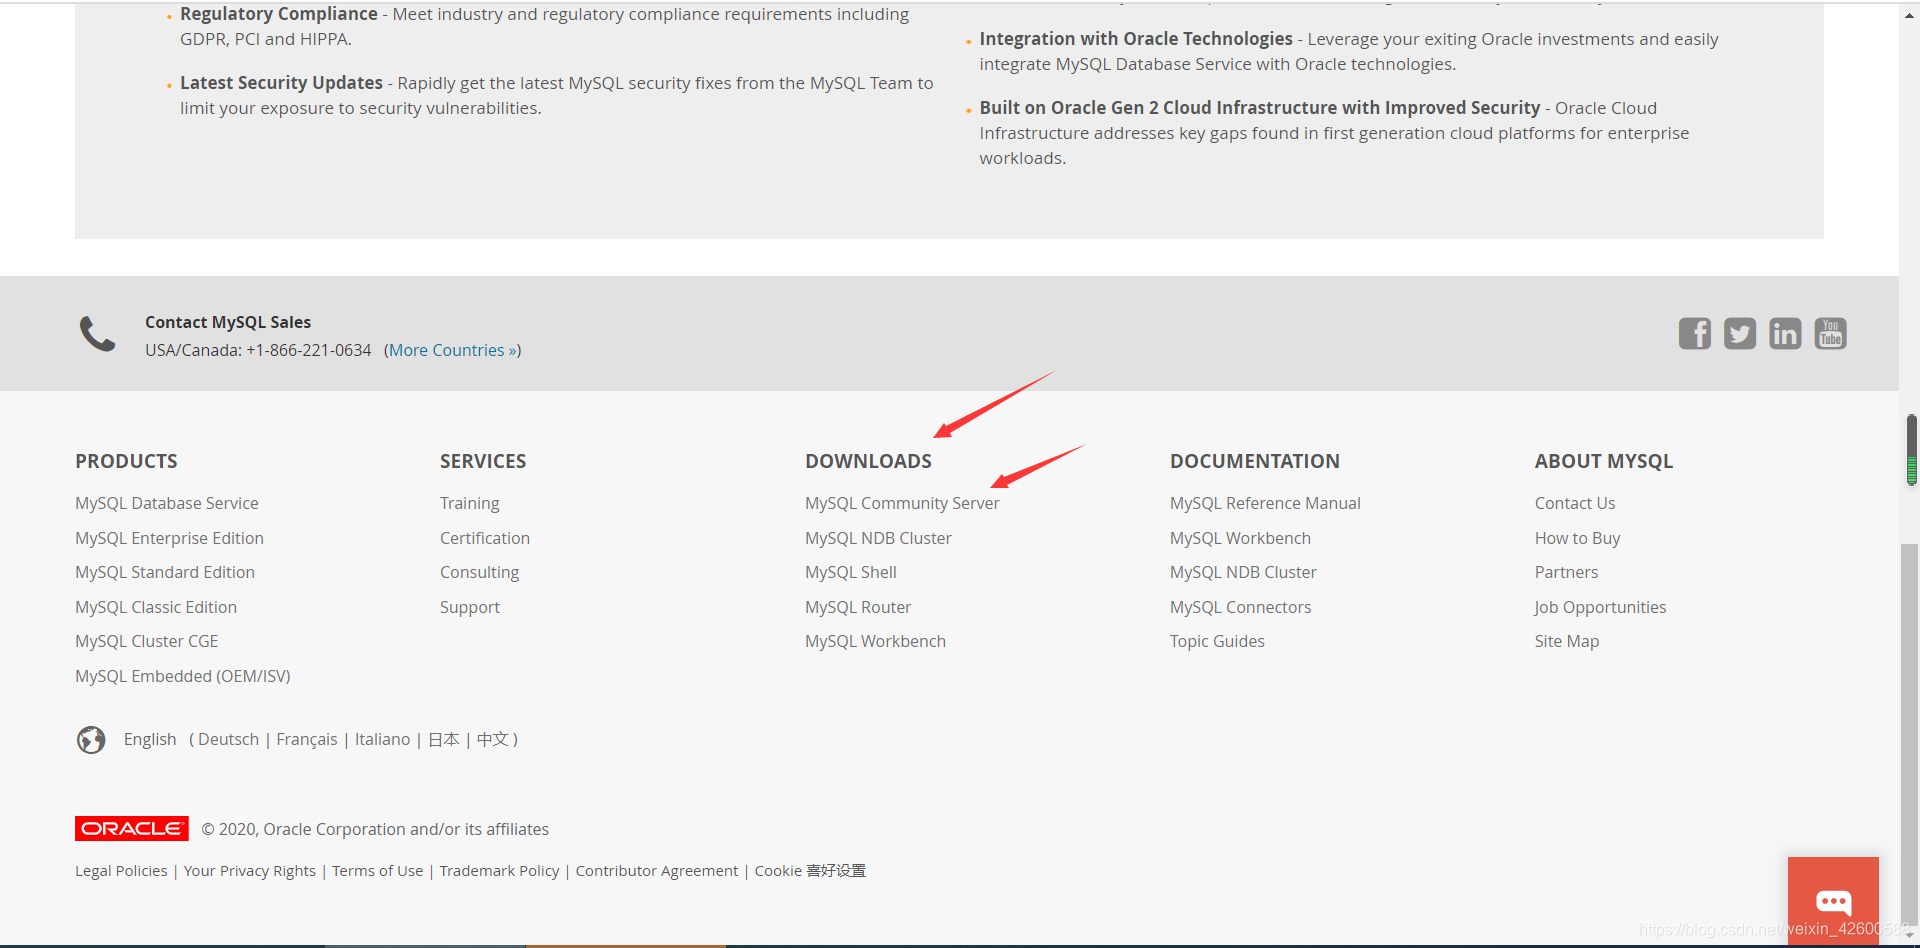Image resolution: width=1920 pixels, height=948 pixels.
Task: Click the USA/Canada phone number text
Action: 258,350
